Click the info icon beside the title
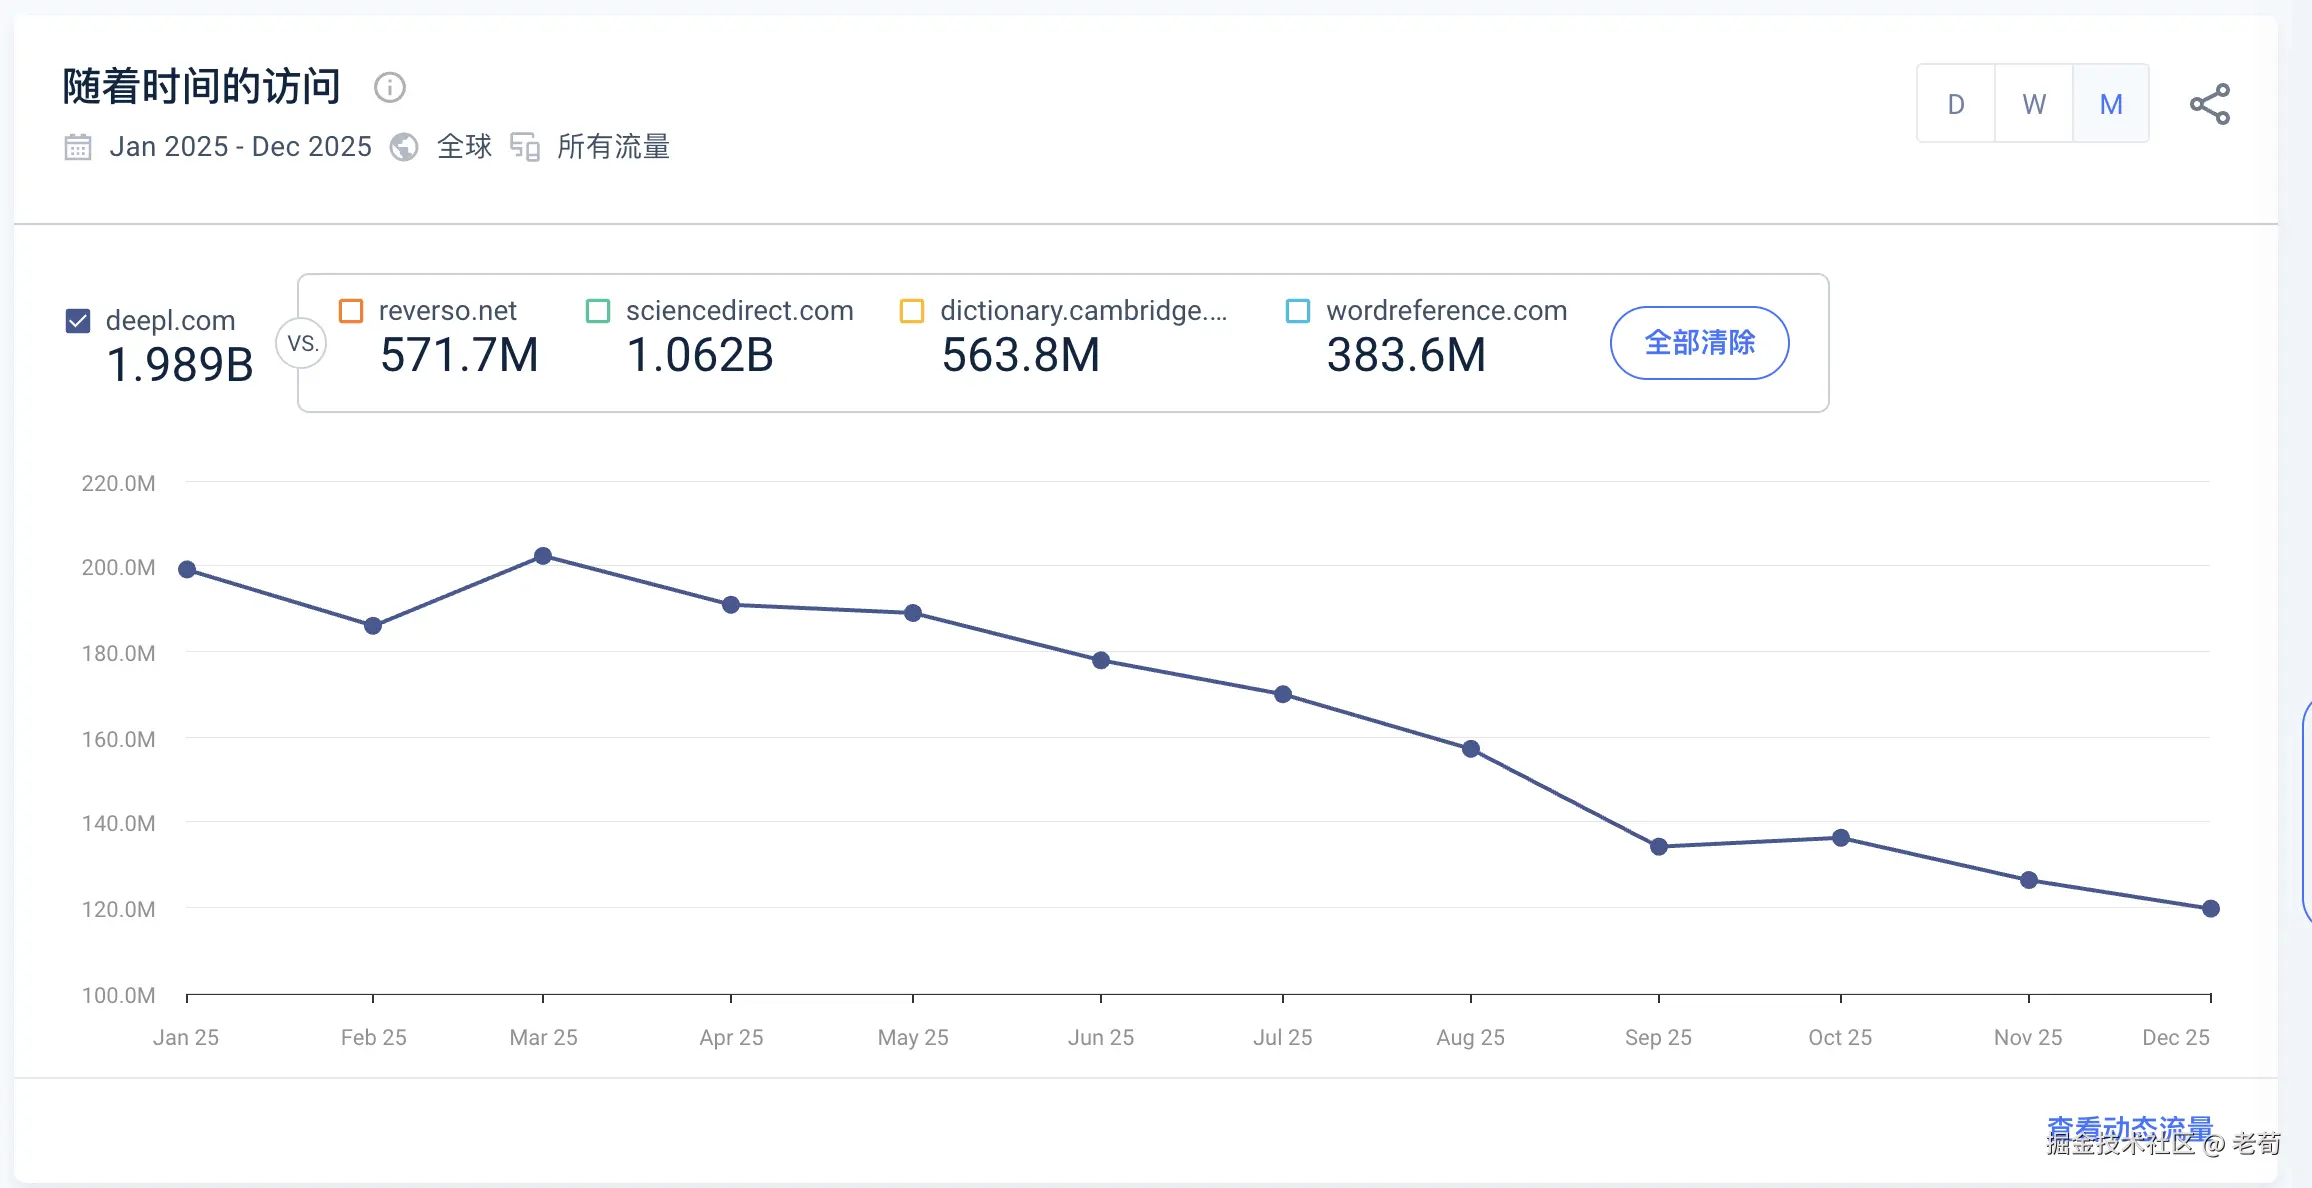The height and width of the screenshot is (1188, 2312). coord(389,88)
